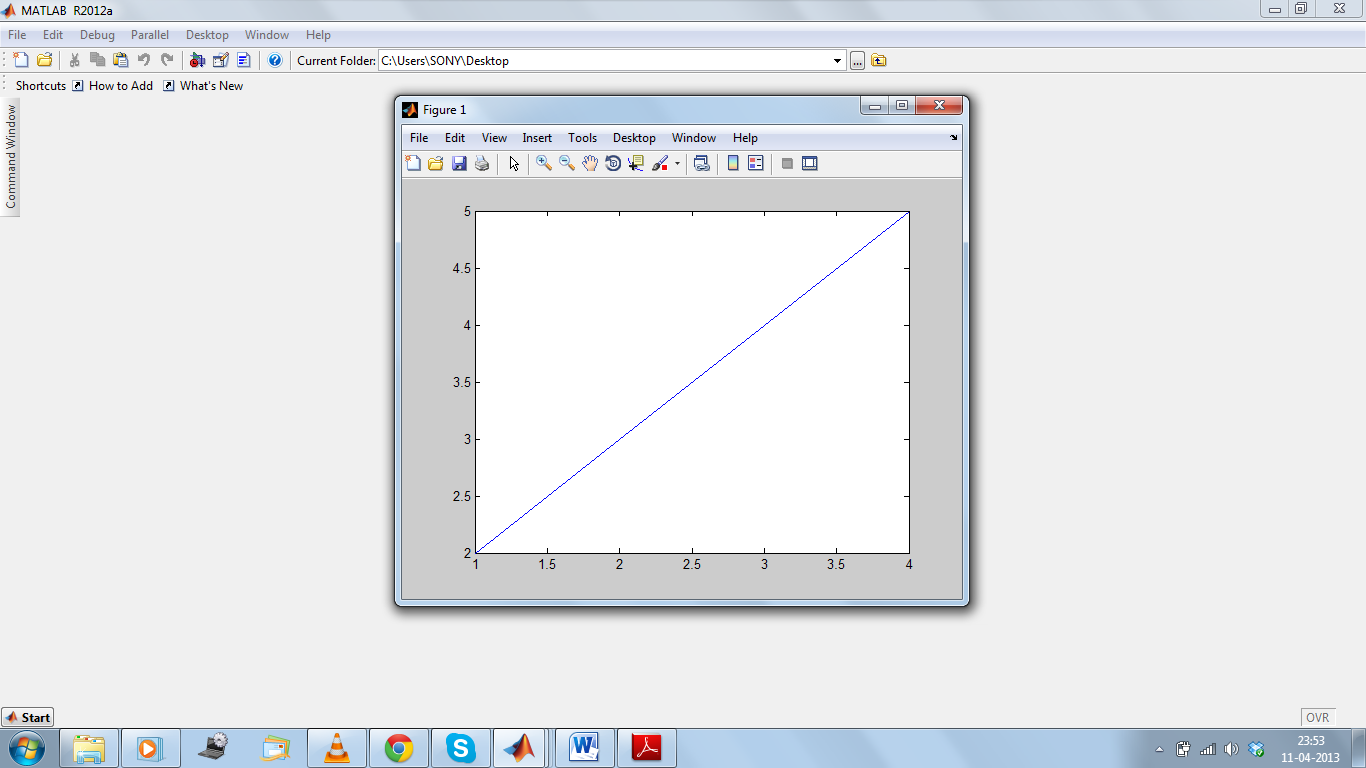Click the blue plotted line in the axes

(x=692, y=382)
